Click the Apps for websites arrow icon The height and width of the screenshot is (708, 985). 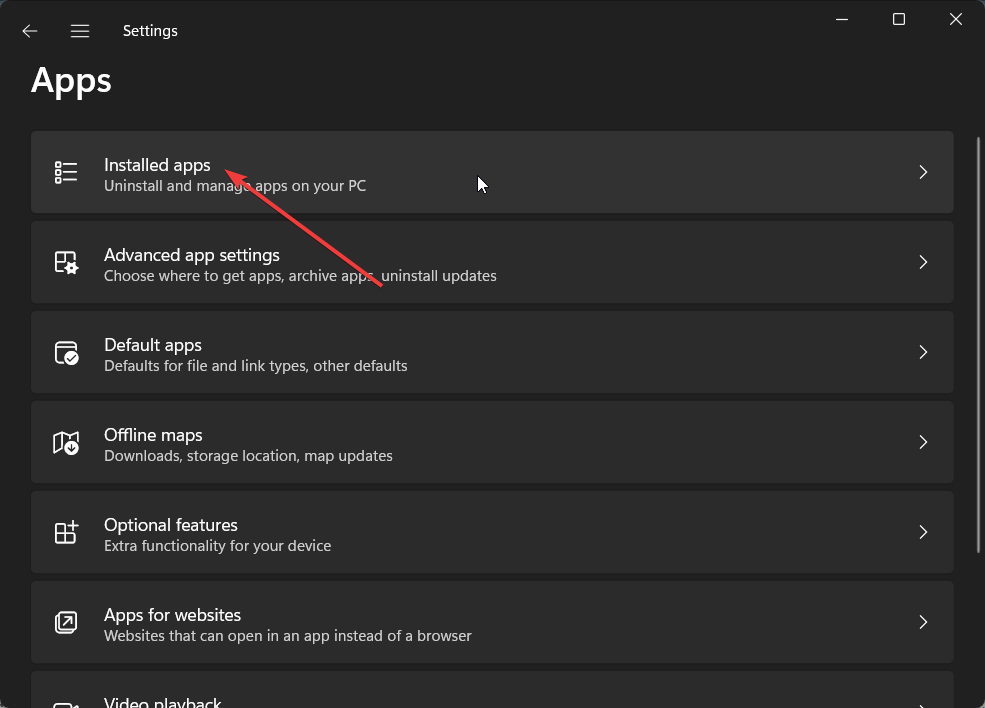(66, 622)
